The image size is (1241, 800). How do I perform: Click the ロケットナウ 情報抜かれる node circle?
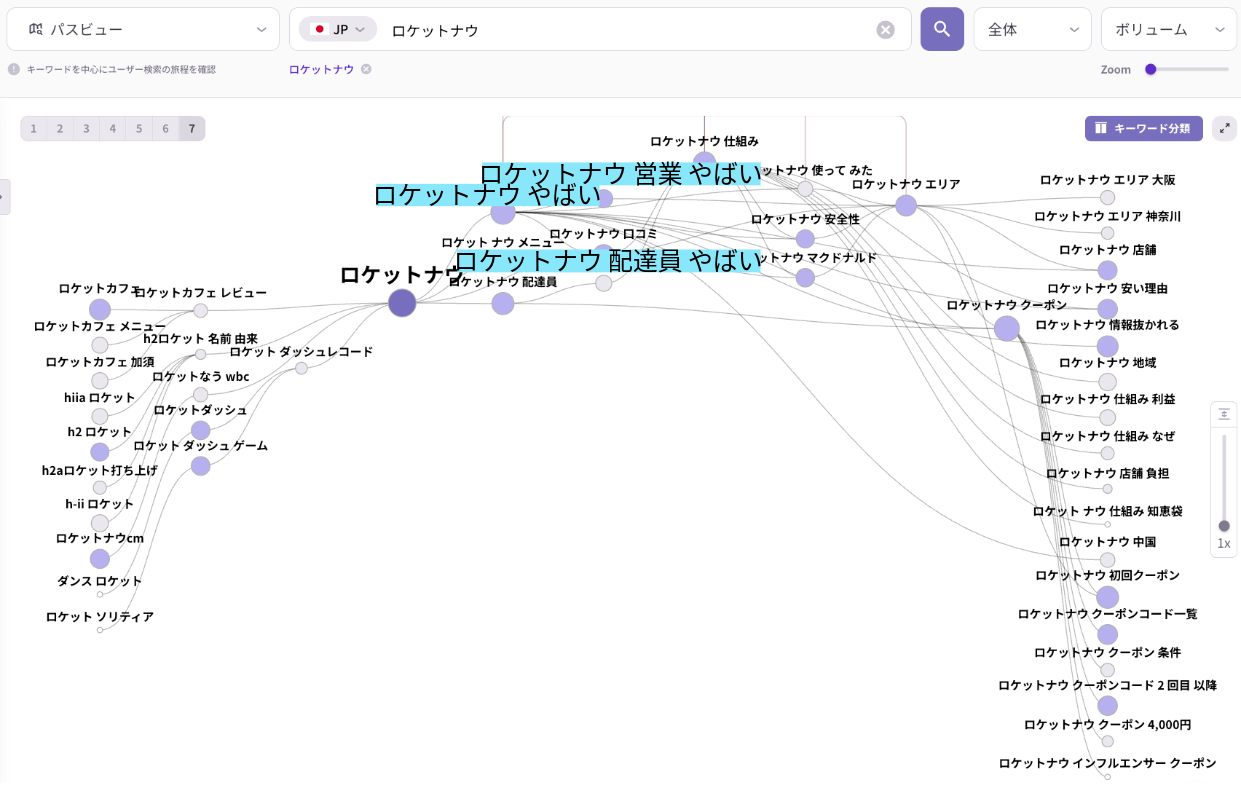point(1107,346)
